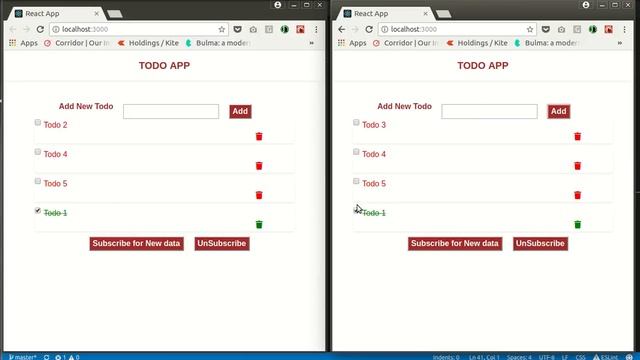This screenshot has width=640, height=360.
Task: Toggle Todo 1 checkbox in right window
Action: click(x=356, y=211)
